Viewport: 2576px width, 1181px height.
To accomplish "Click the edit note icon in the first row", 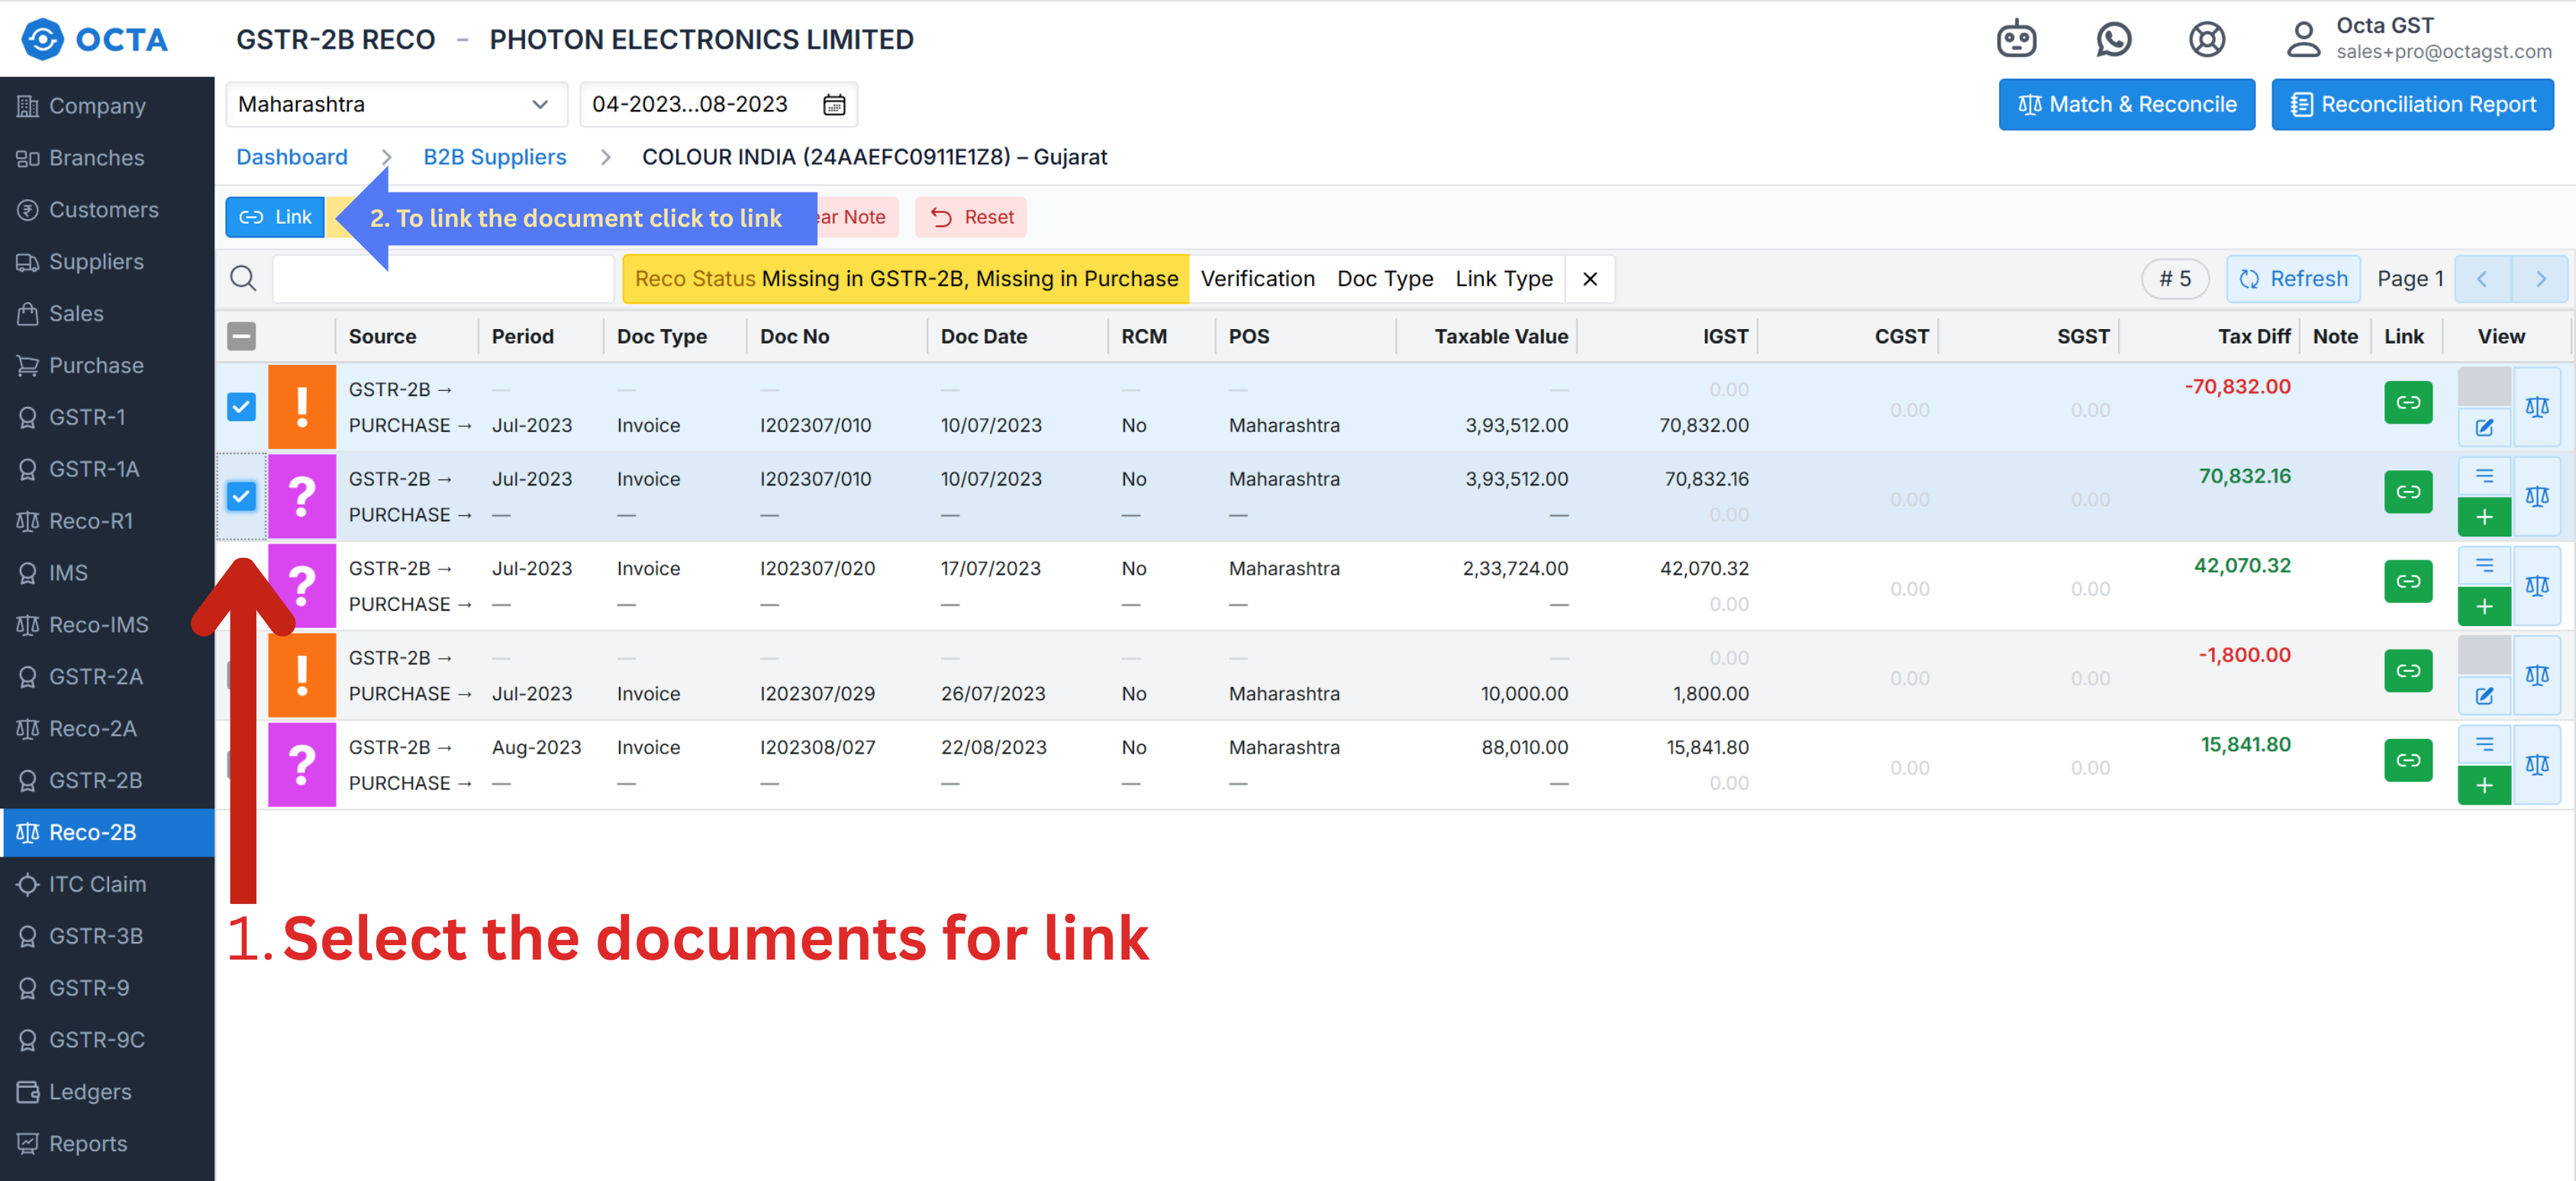I will tap(2483, 427).
